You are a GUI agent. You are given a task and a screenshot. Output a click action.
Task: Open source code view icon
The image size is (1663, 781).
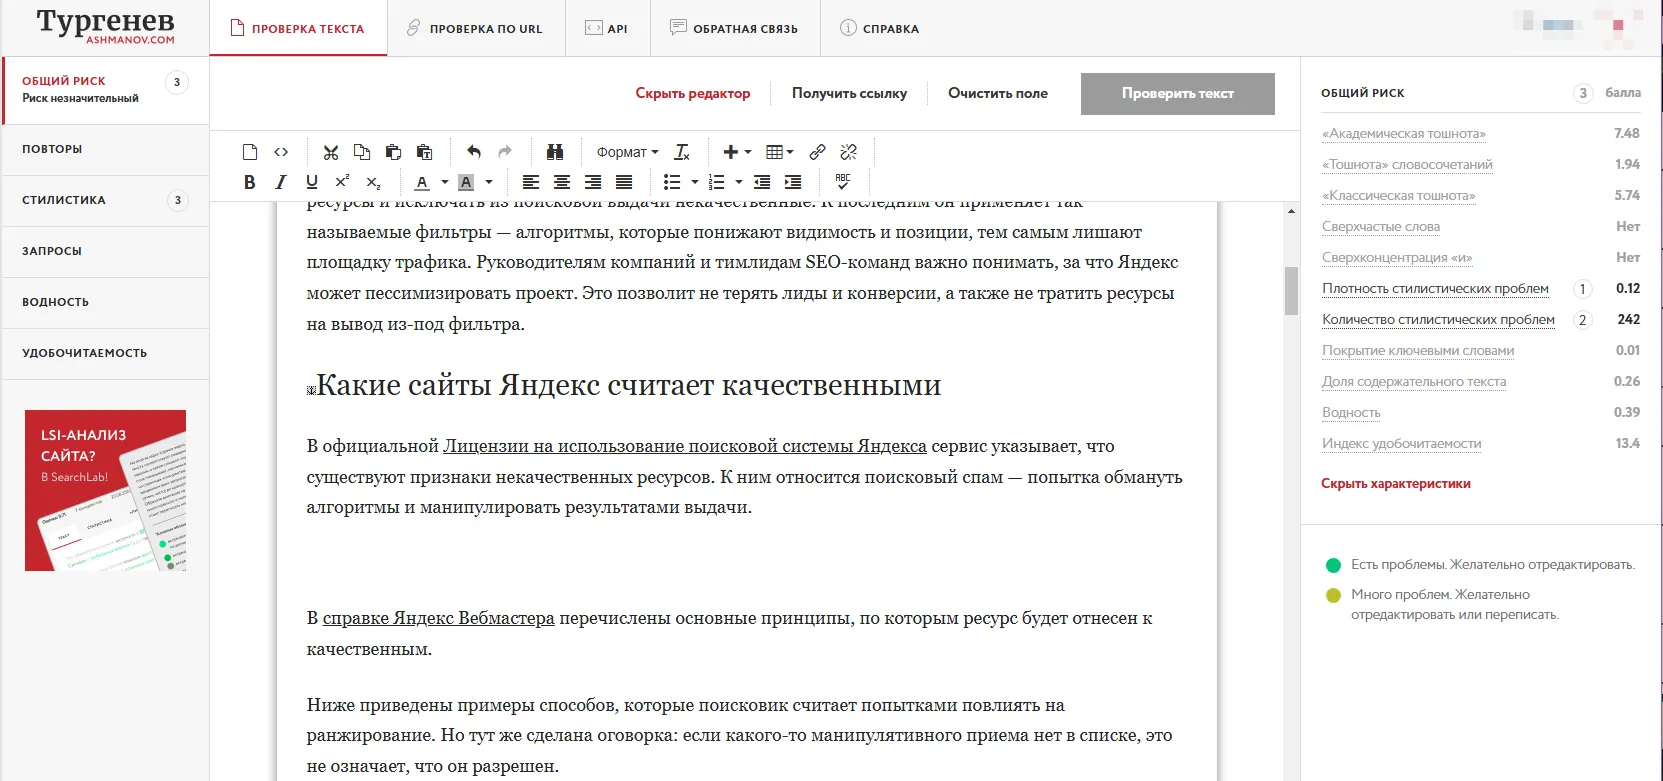point(281,152)
